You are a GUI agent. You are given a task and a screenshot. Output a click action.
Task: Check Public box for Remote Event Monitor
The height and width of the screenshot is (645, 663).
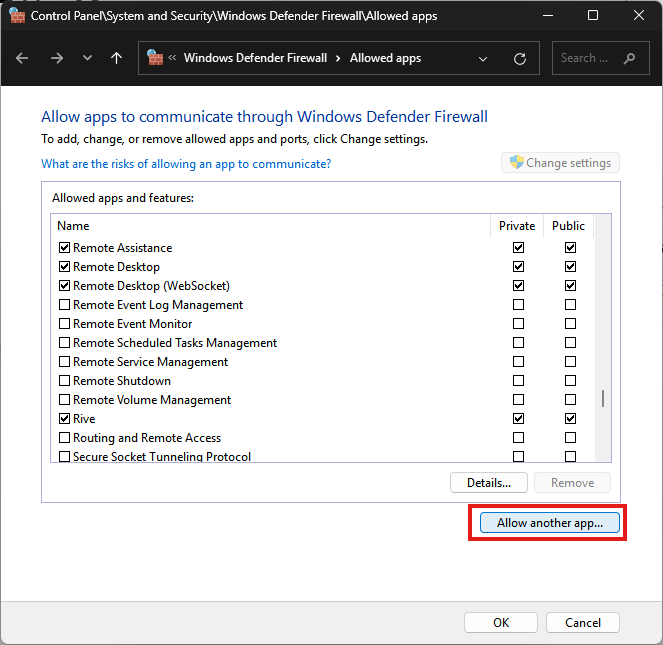pos(570,324)
